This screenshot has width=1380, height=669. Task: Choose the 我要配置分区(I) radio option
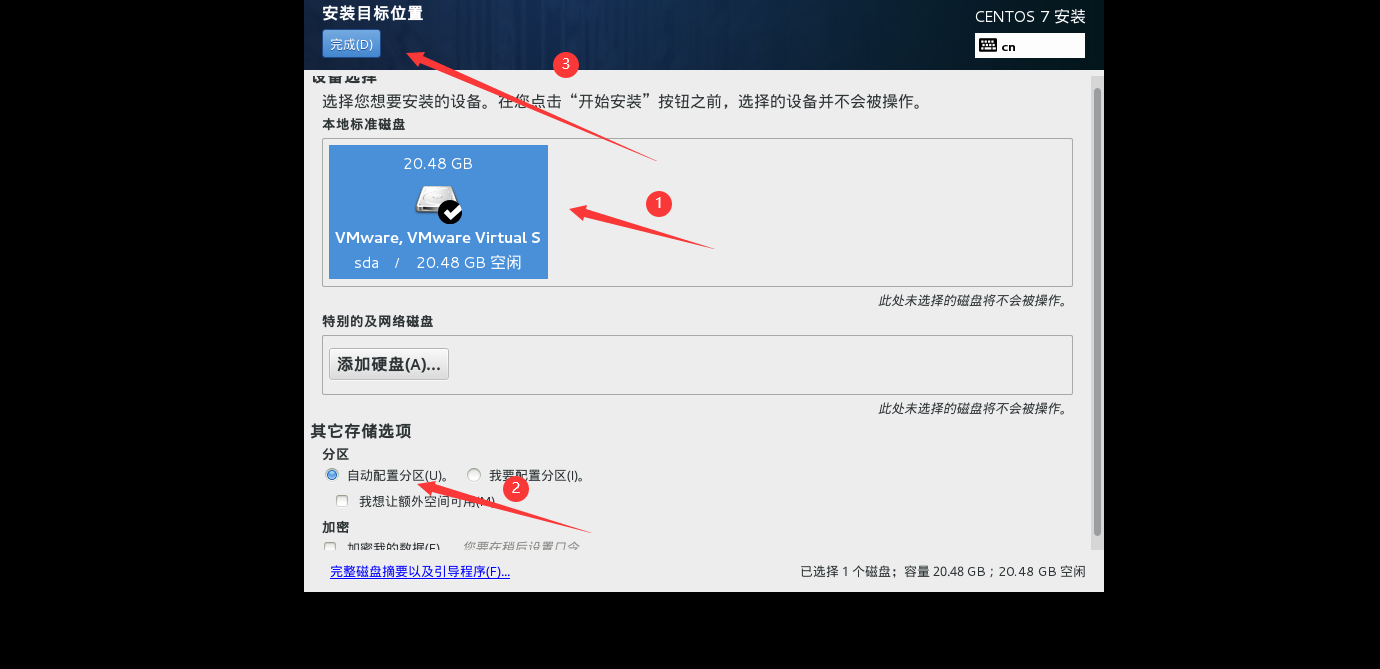coord(473,474)
